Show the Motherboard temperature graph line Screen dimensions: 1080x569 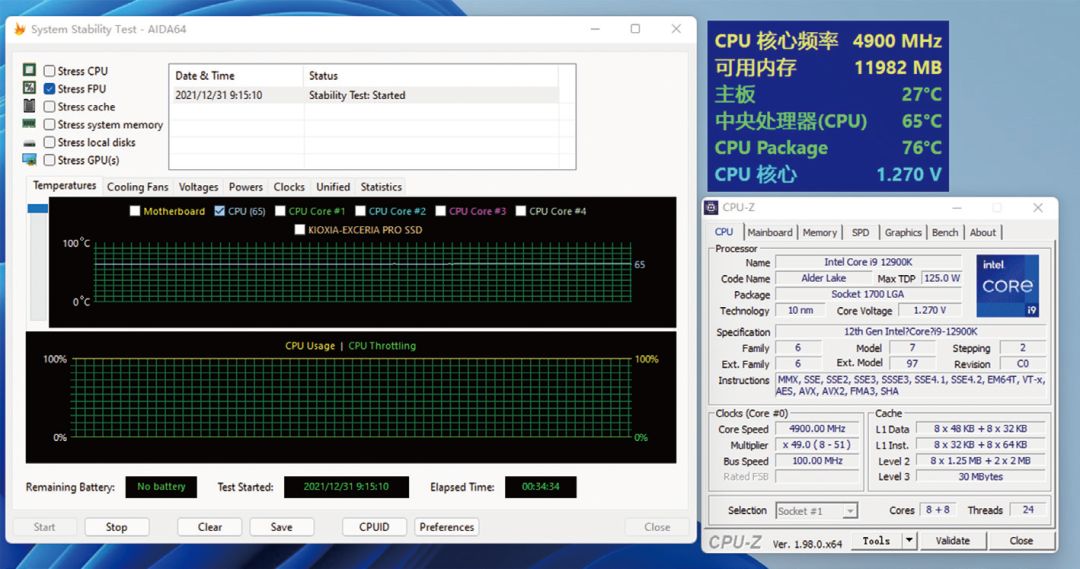click(135, 211)
